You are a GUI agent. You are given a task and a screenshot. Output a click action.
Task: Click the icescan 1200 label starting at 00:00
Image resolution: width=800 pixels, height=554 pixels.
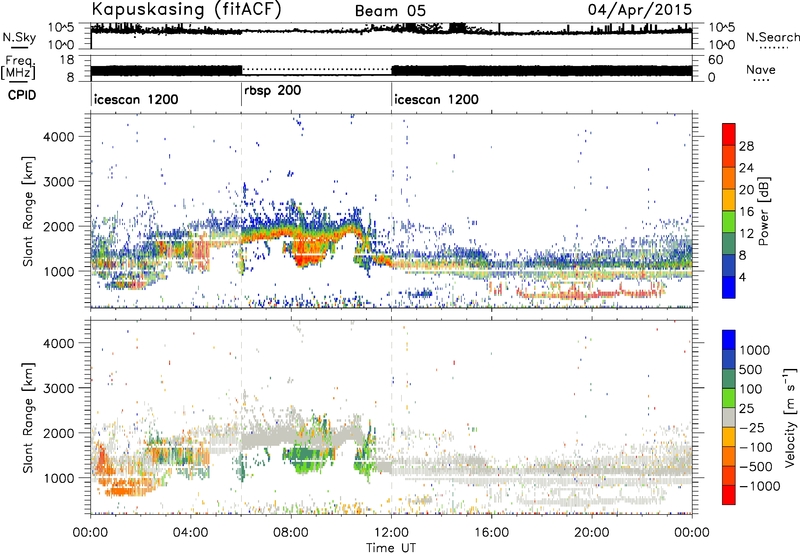tap(136, 99)
